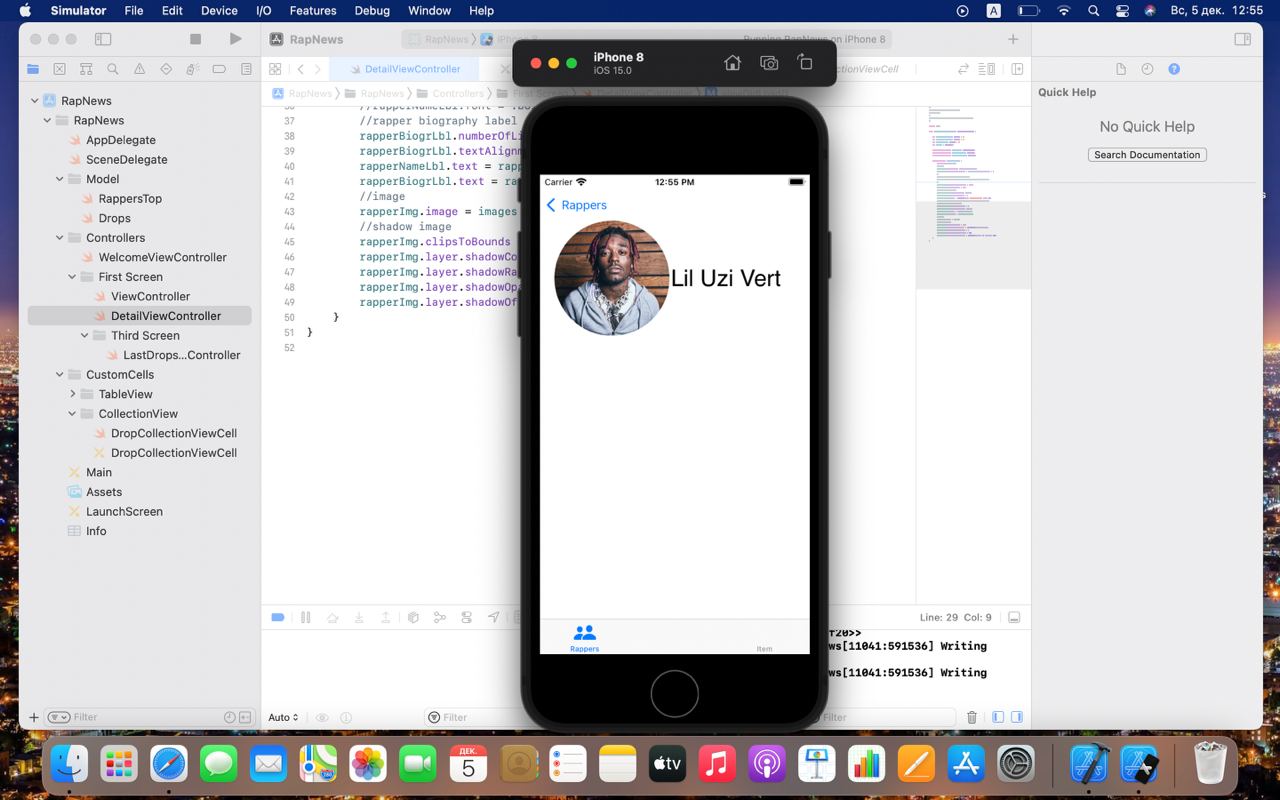Toggle the console pane

coord(1017,717)
